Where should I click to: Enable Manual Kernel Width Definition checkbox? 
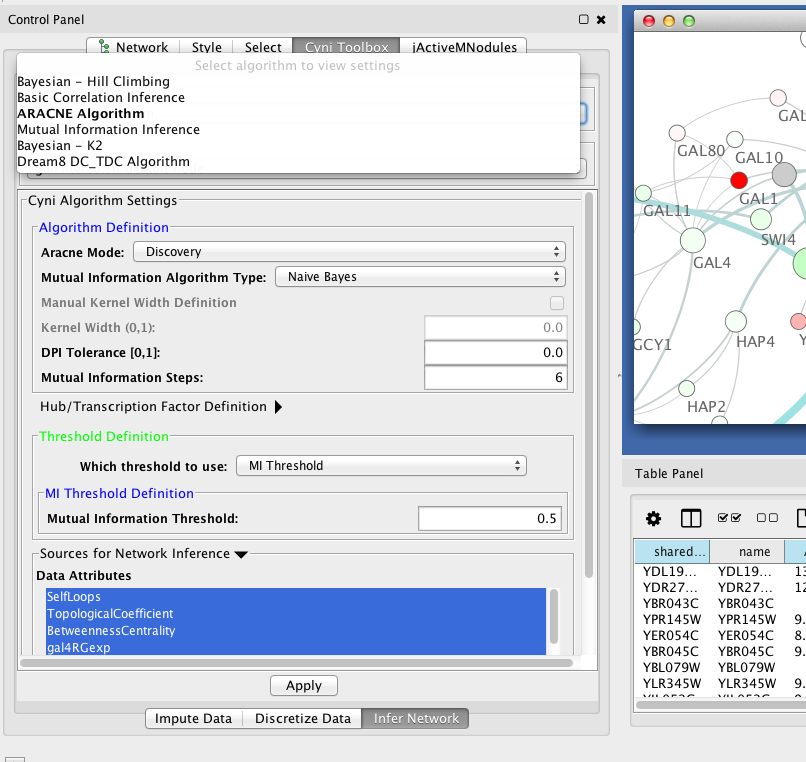point(557,303)
